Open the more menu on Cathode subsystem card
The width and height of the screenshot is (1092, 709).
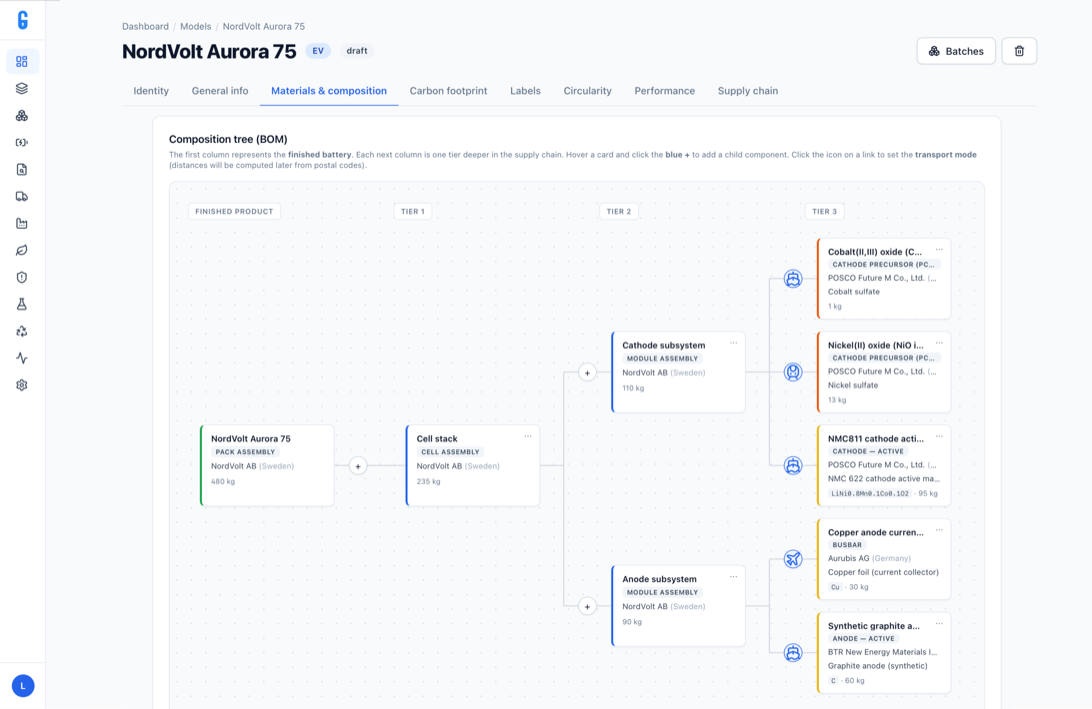click(x=733, y=343)
